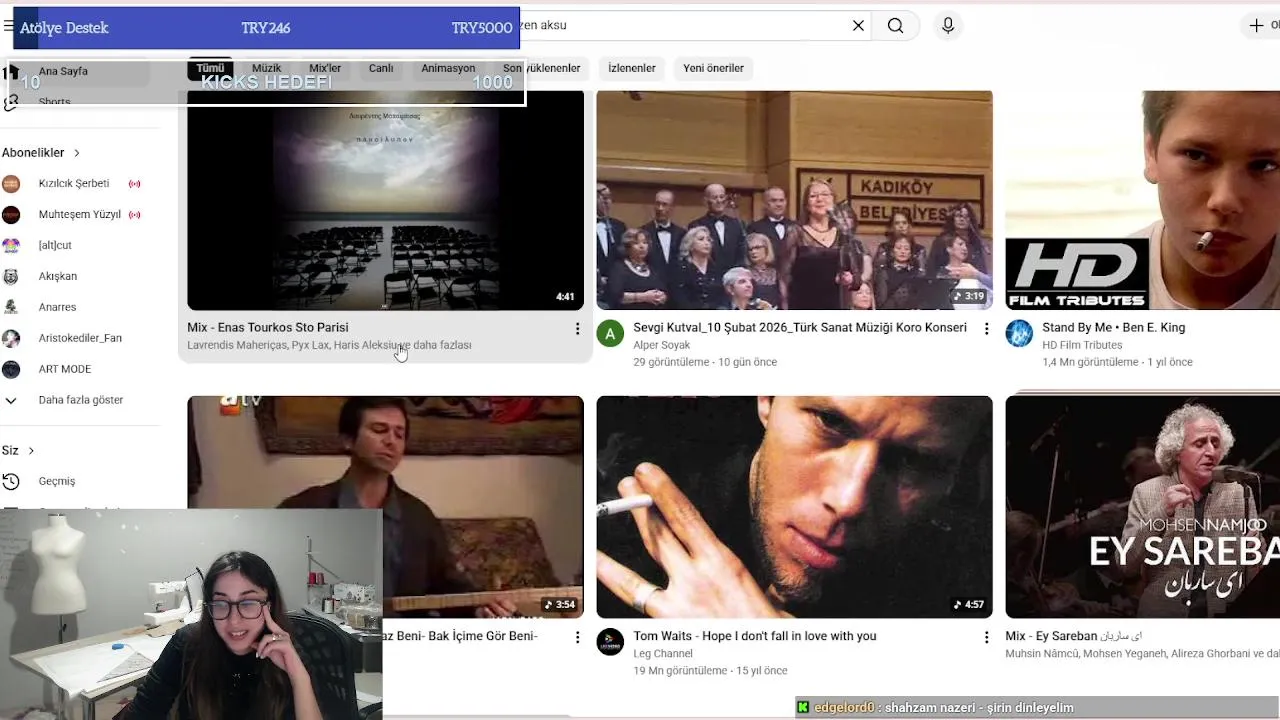Open Sevgi Kutval Türk Sanat Müziği title

point(800,327)
